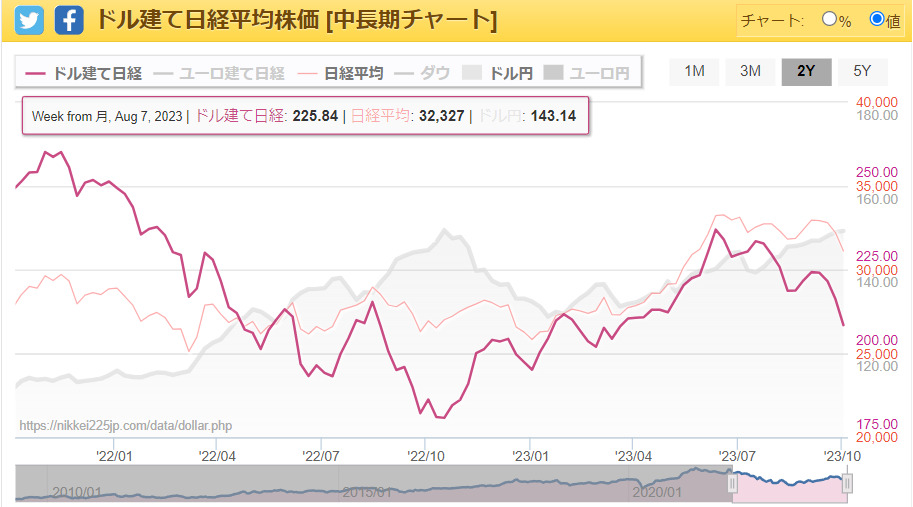Toggle 日経平均 line in legend

[x=340, y=73]
